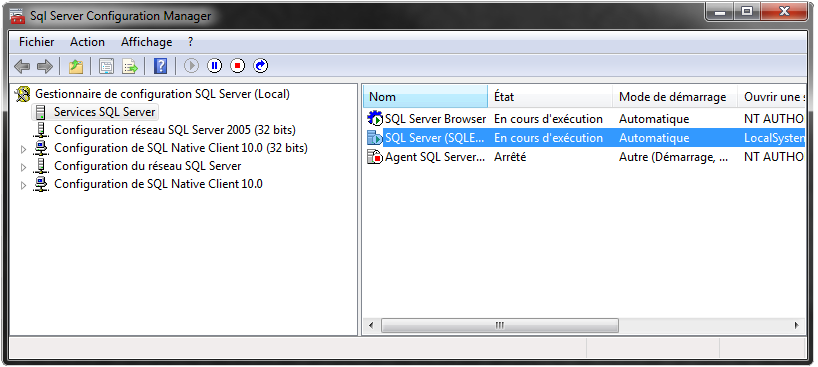Click the Start service play icon
Screen dimensions: 818x367
(191, 66)
